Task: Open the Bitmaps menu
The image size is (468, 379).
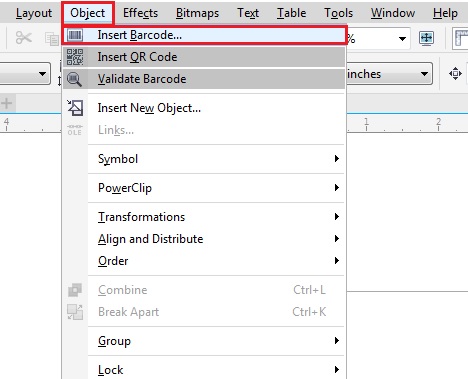Action: [x=197, y=13]
